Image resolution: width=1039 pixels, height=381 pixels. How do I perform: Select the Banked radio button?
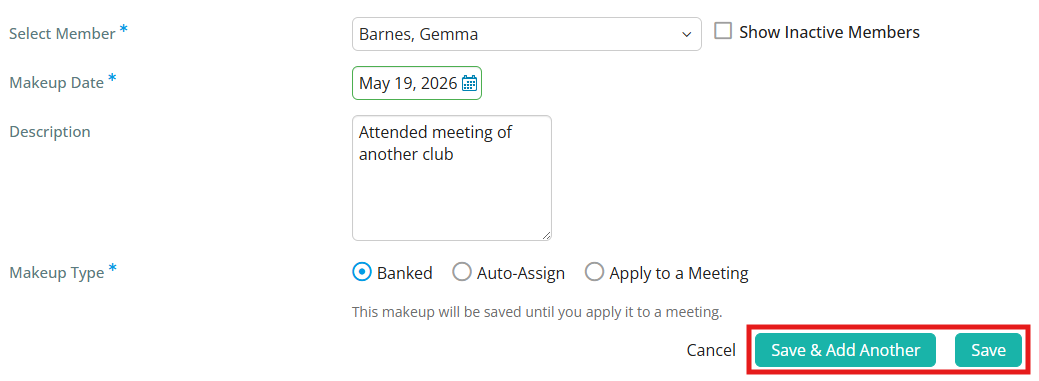[x=361, y=272]
